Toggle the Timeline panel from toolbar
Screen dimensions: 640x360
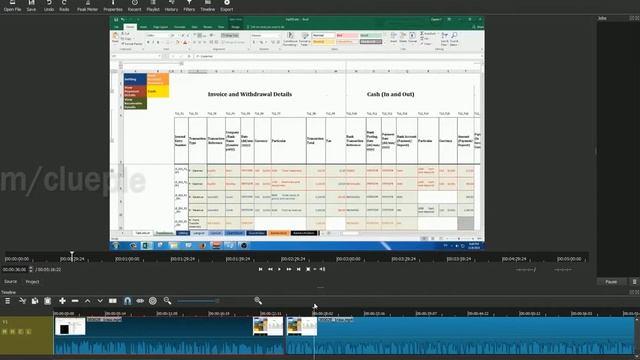coord(207,6)
